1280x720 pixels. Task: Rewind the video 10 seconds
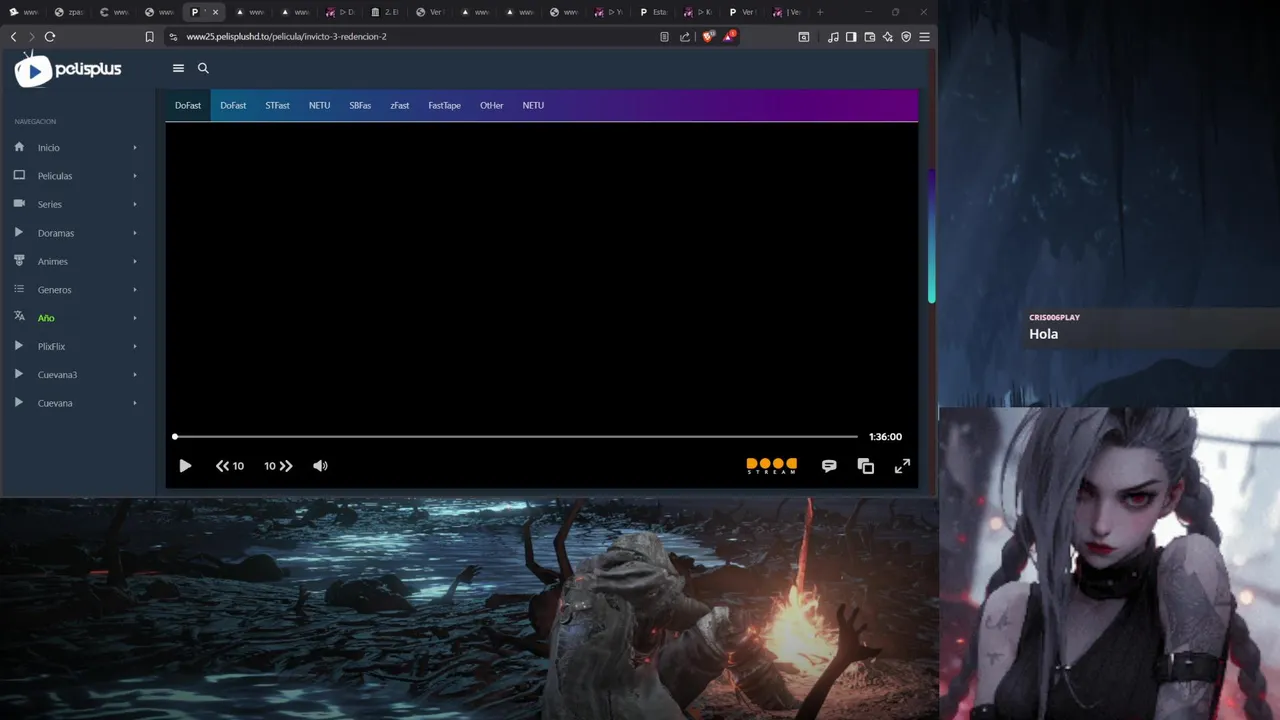[230, 466]
